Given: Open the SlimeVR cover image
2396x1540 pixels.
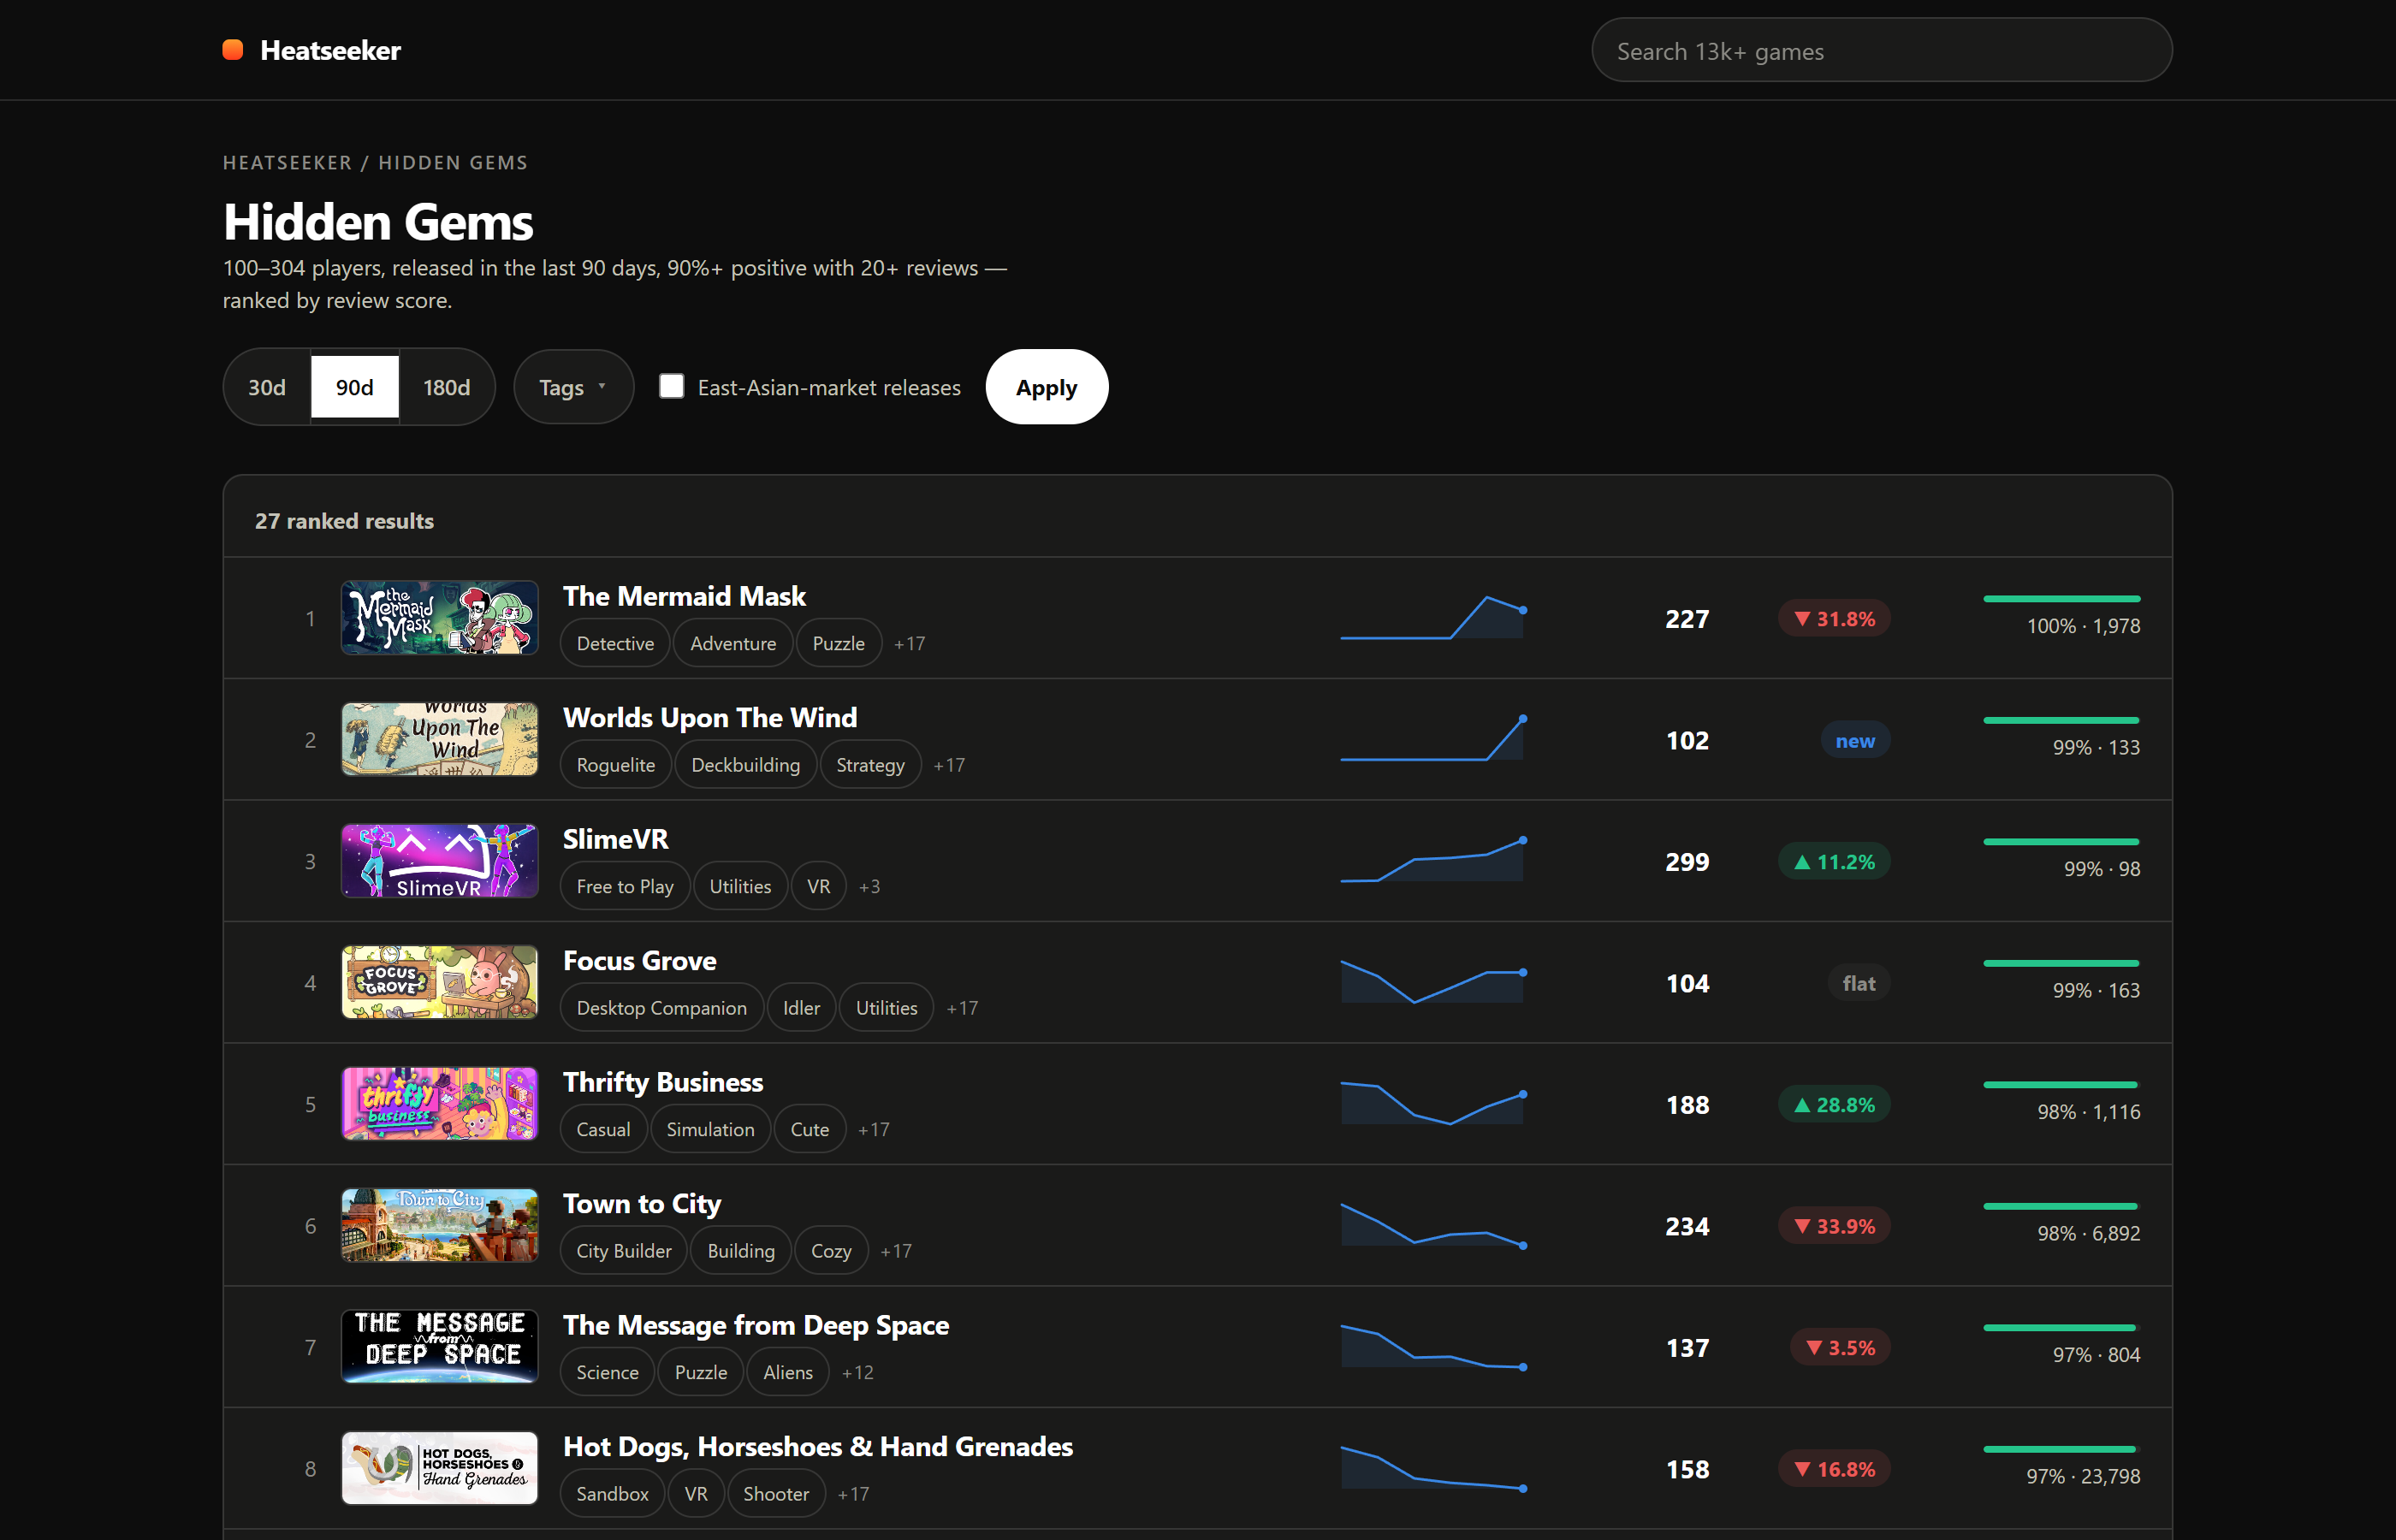Looking at the screenshot, I should point(440,861).
